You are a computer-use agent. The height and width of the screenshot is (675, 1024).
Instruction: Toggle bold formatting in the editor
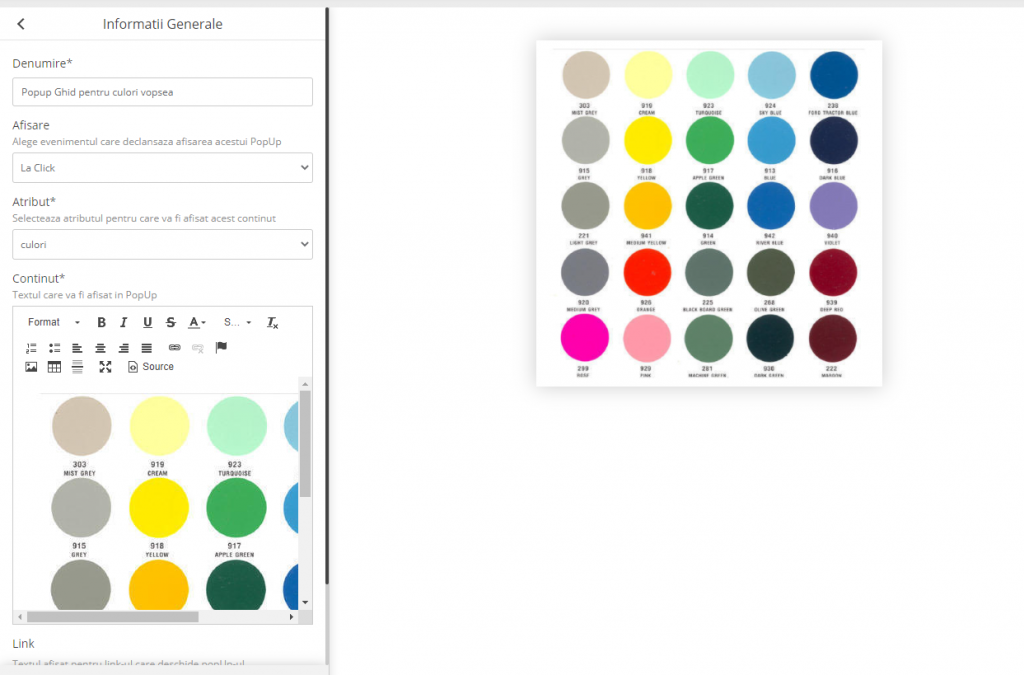(x=101, y=322)
